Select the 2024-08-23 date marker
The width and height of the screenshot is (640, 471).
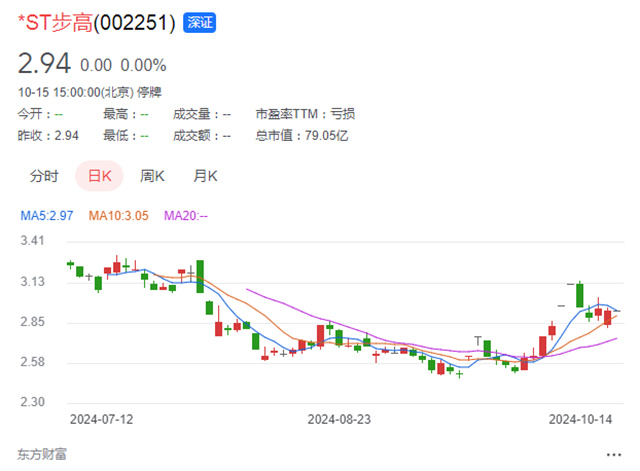[339, 417]
